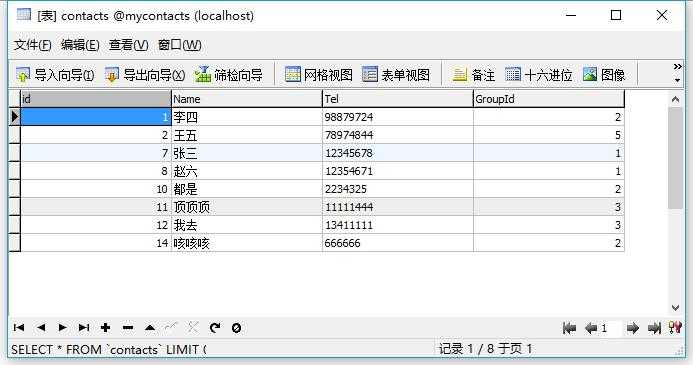Open the Hex (十六进位) viewer
The height and width of the screenshot is (365, 693).
pos(538,75)
